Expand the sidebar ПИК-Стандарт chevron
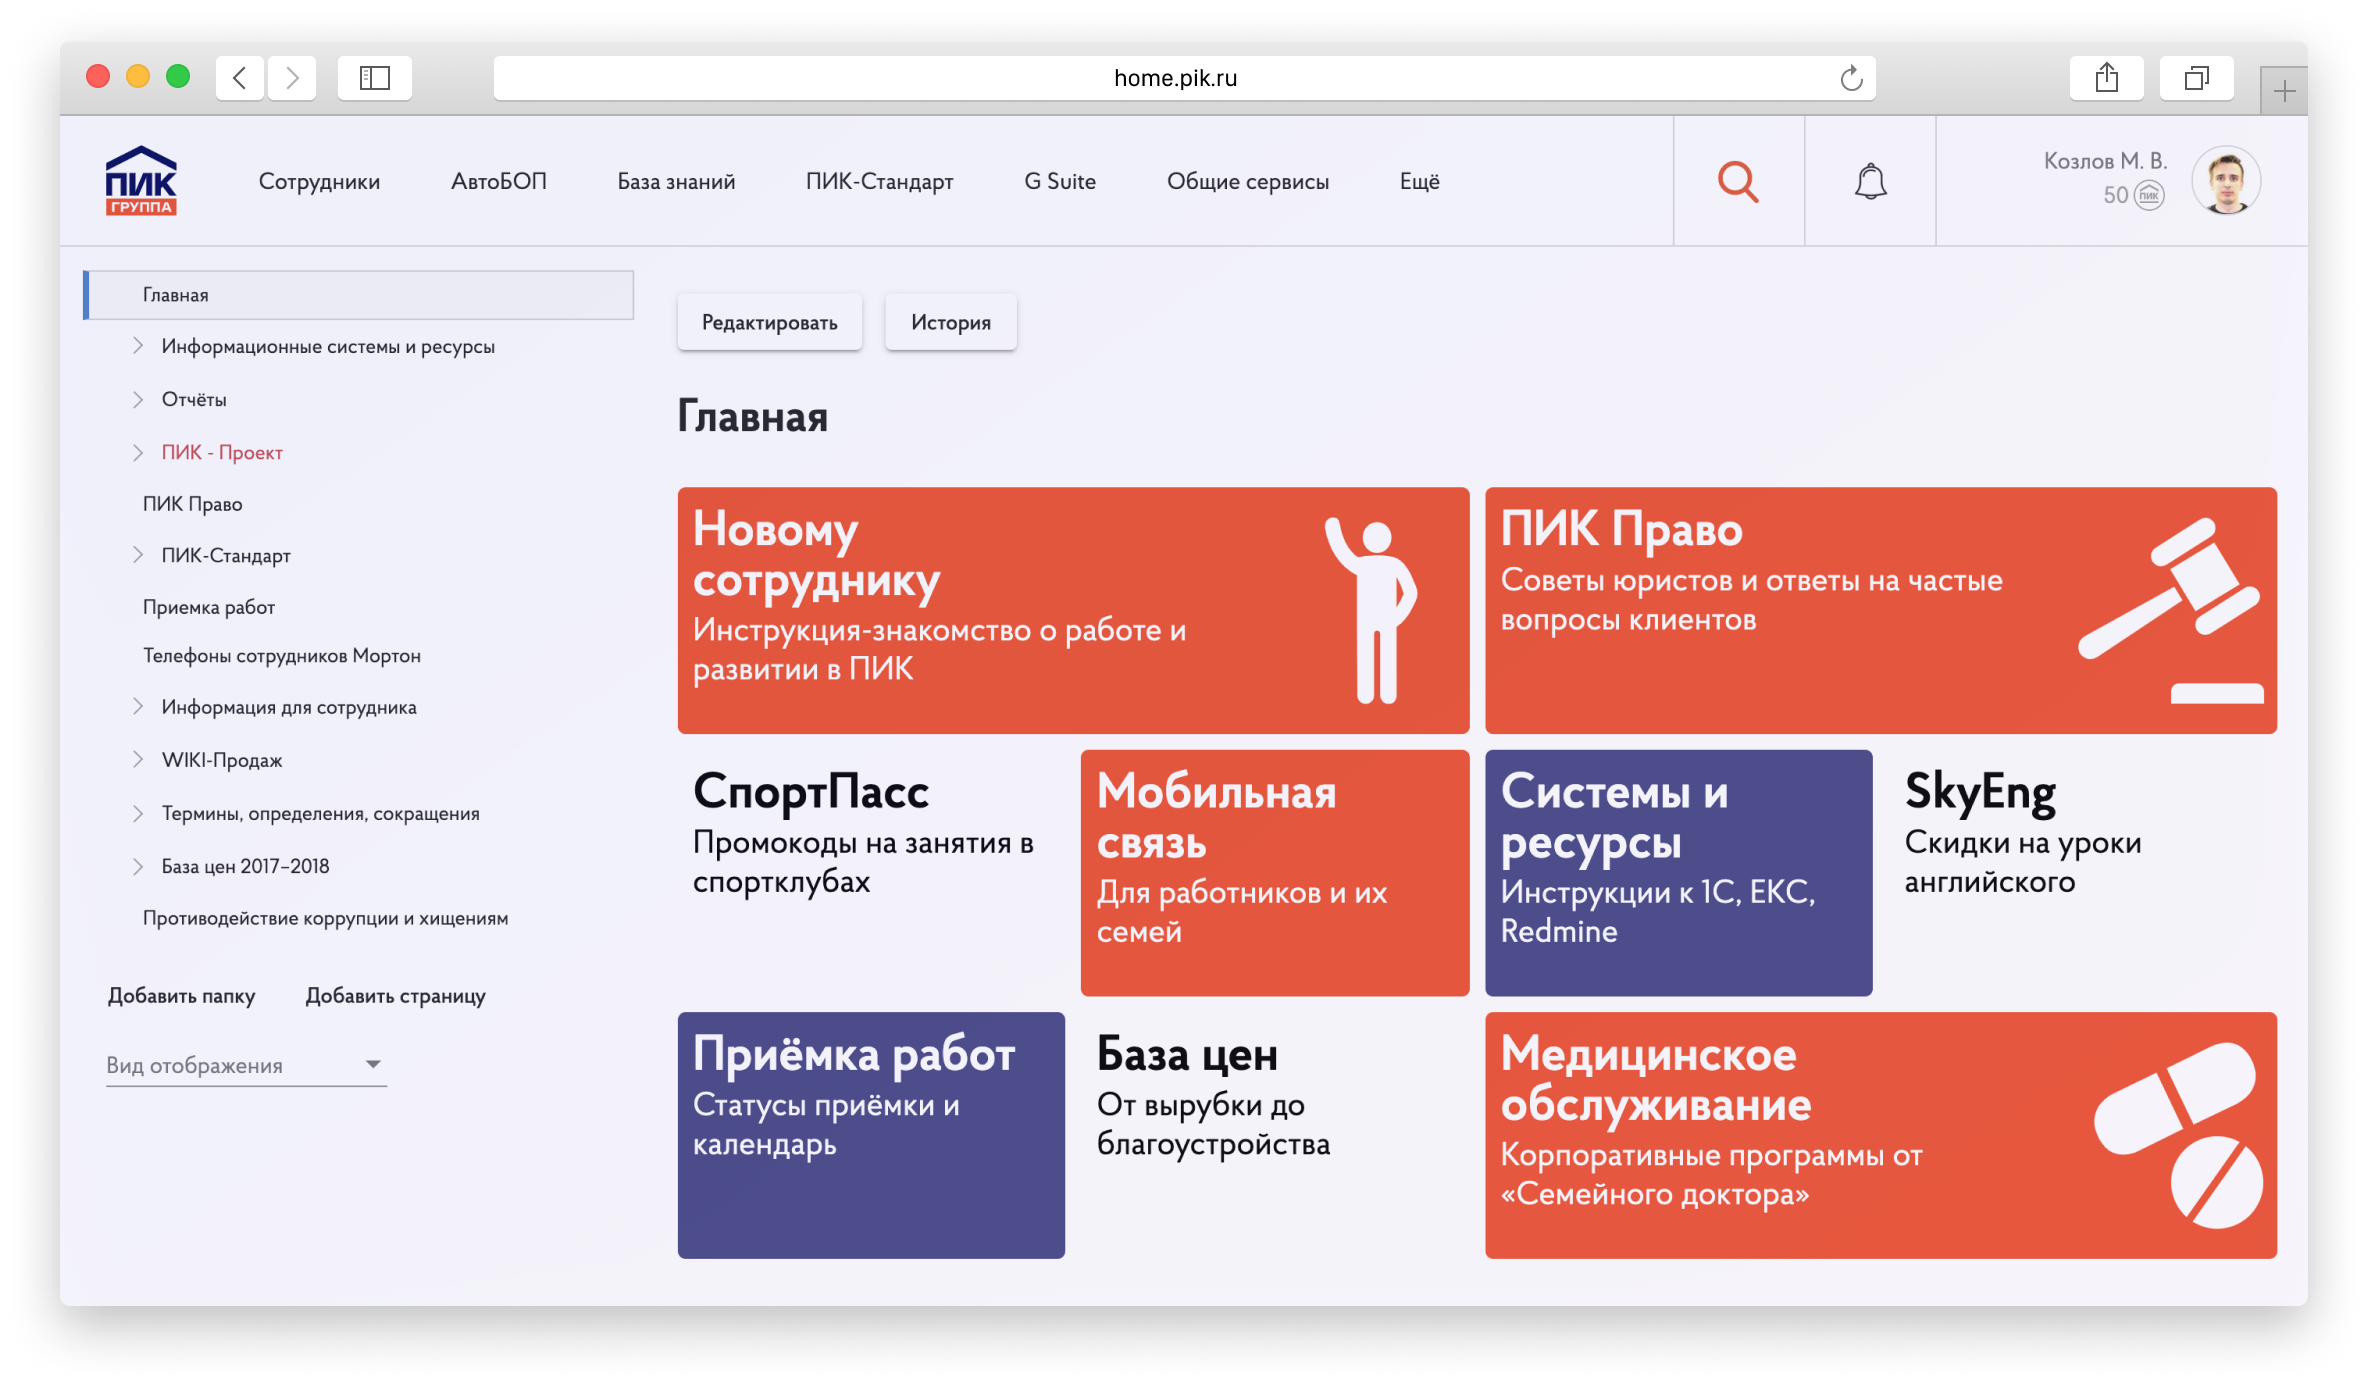 (138, 555)
